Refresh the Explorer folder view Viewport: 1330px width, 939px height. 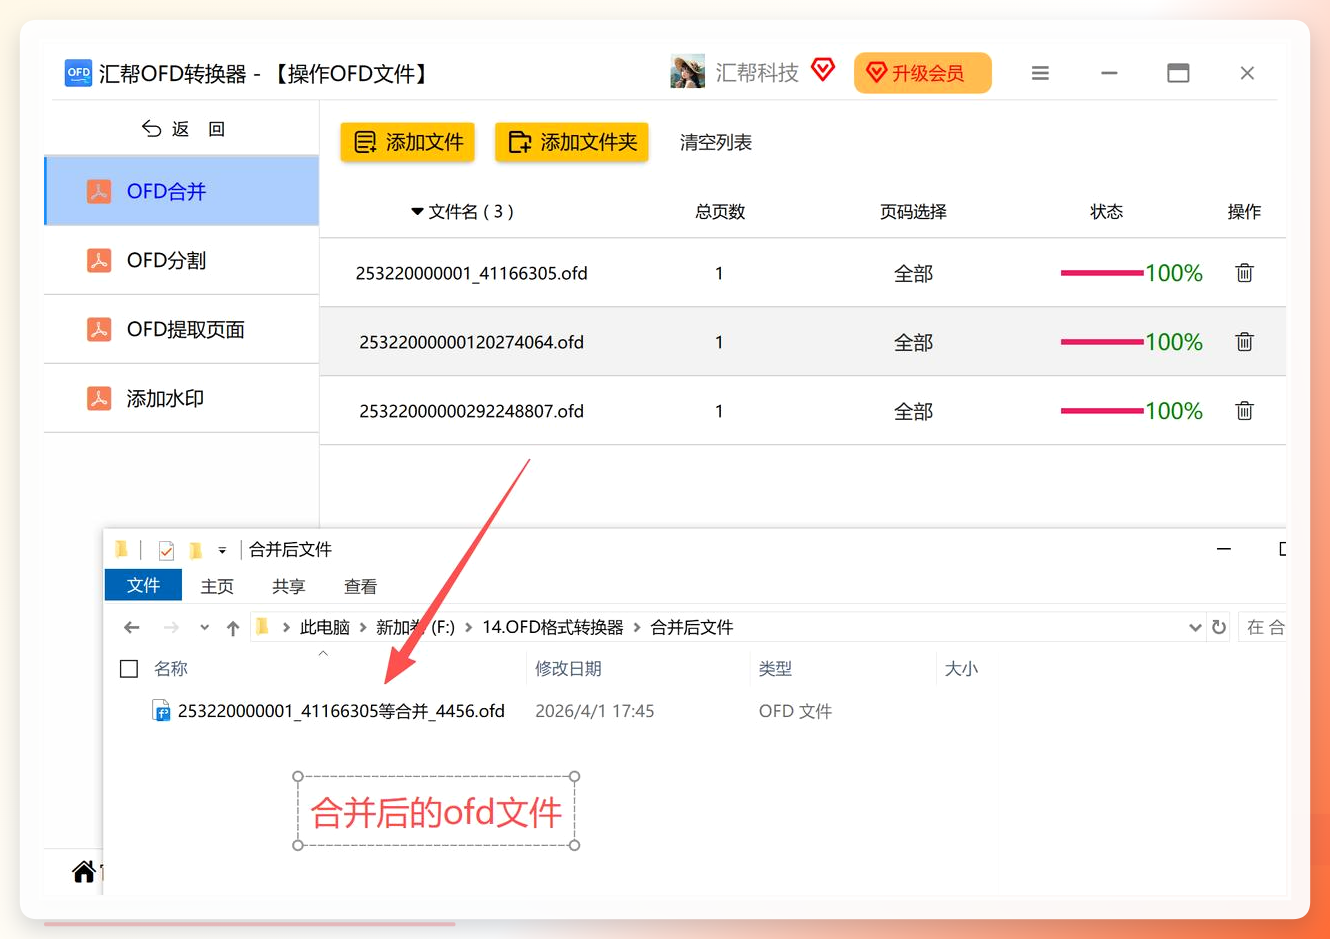click(x=1219, y=627)
